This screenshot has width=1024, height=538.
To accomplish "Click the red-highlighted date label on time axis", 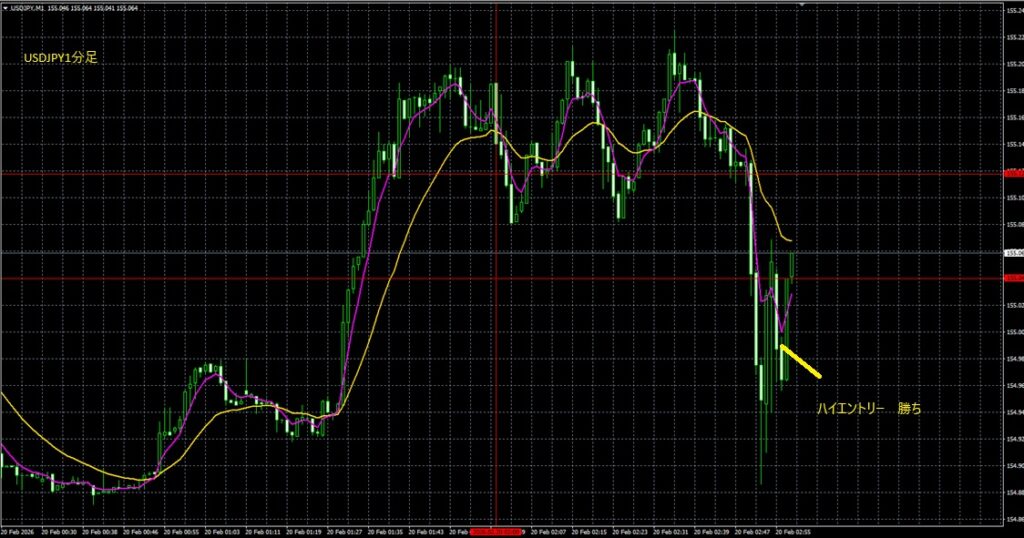I will (496, 532).
